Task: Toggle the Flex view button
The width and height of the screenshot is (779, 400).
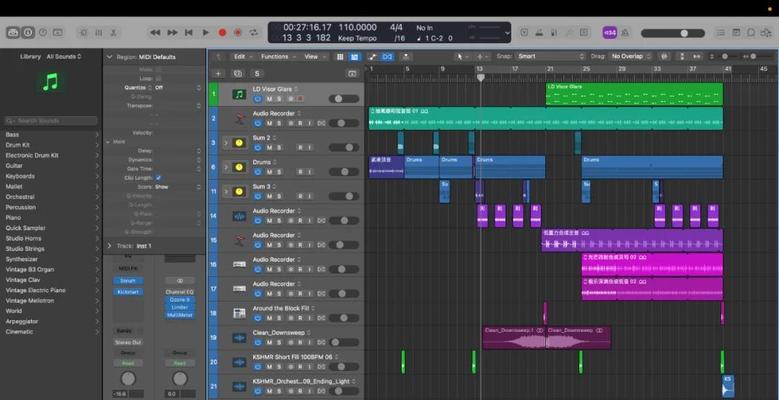Action: pyautogui.click(x=388, y=57)
